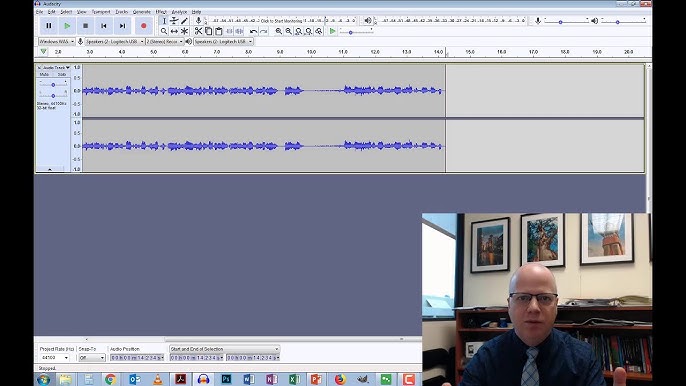Close the Audio Track with X button

[x=39, y=67]
